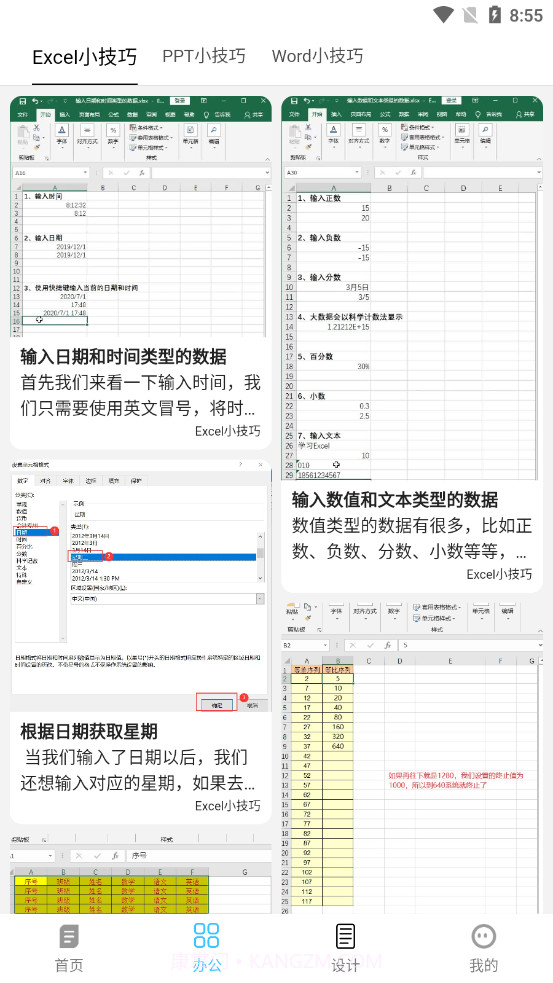Open article title 根据日期获取星期
The image size is (553, 983).
[89, 732]
